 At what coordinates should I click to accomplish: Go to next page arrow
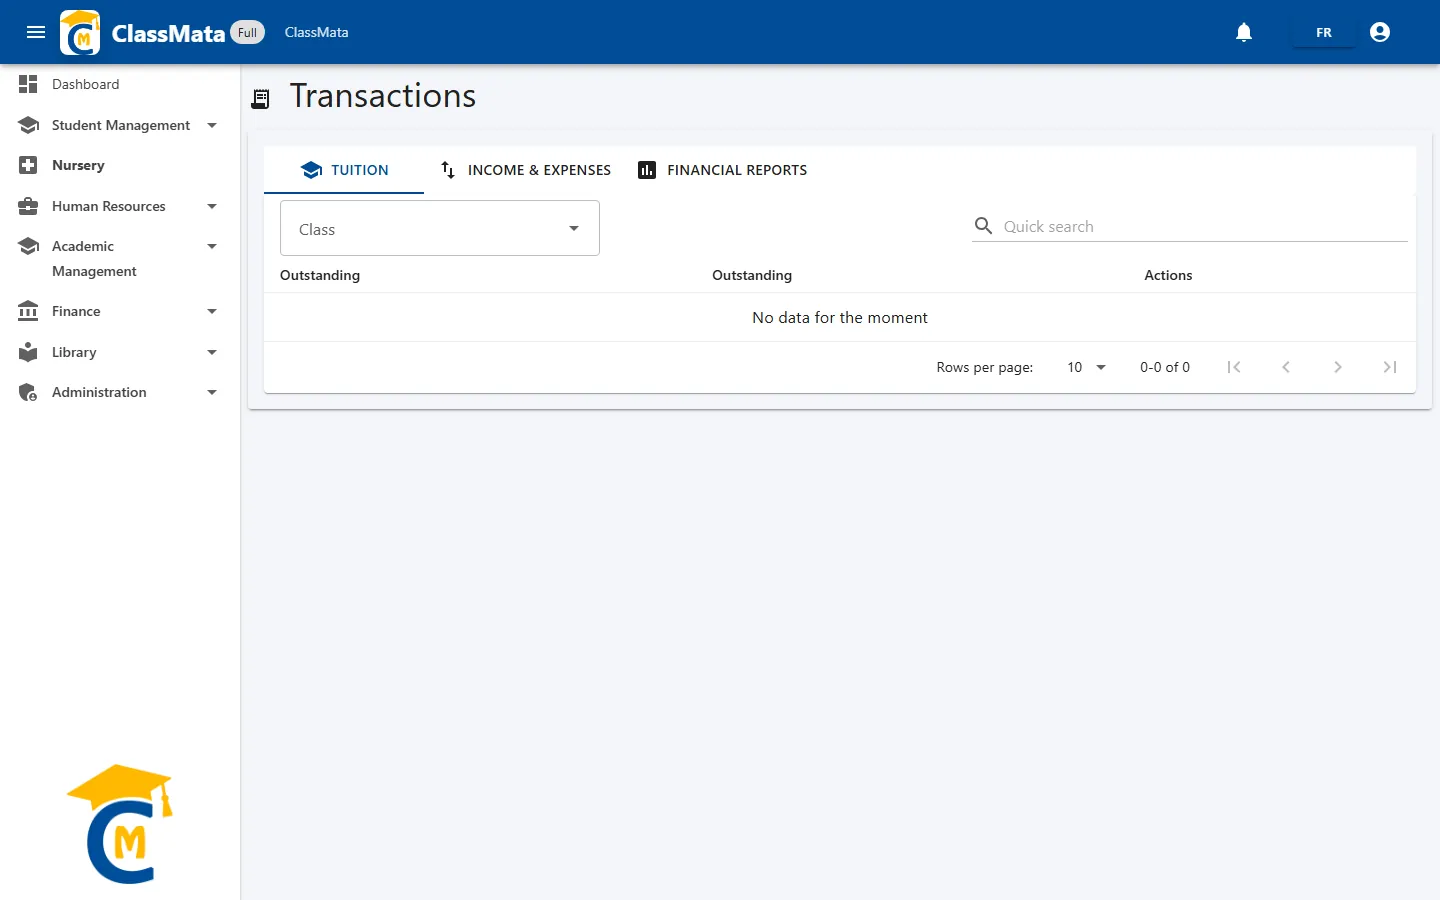pos(1338,367)
